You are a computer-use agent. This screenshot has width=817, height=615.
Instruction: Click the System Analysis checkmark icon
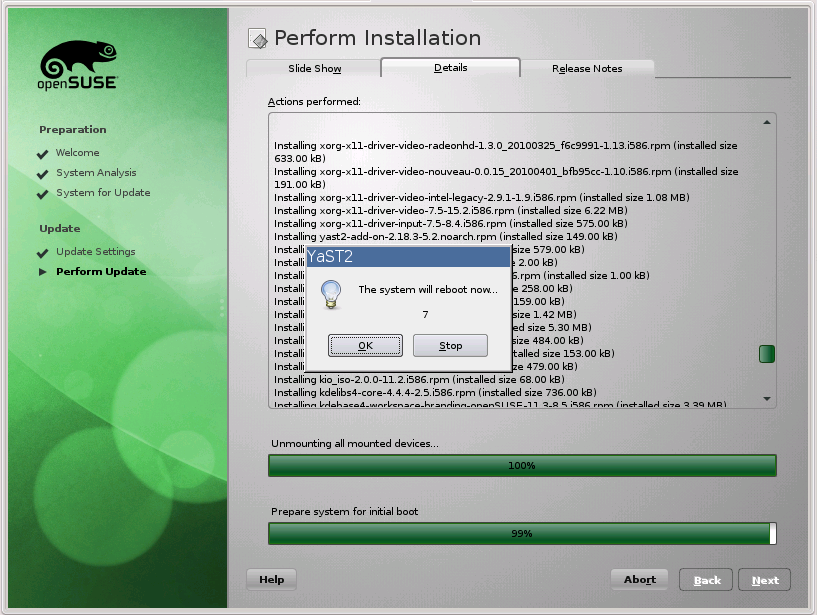click(43, 174)
